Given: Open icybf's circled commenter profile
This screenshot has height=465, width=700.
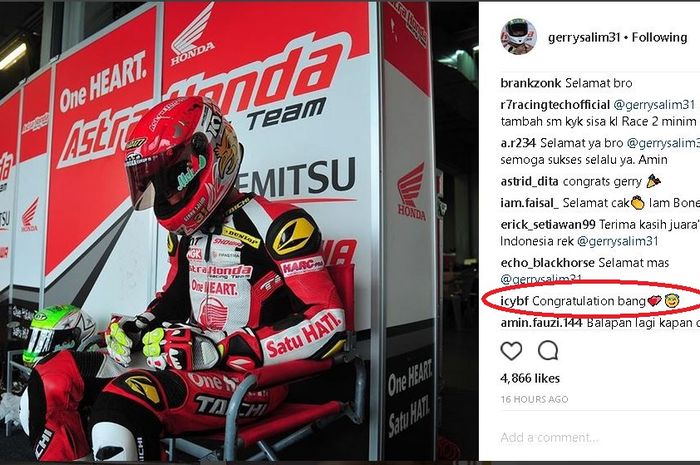Looking at the screenshot, I should pos(514,301).
